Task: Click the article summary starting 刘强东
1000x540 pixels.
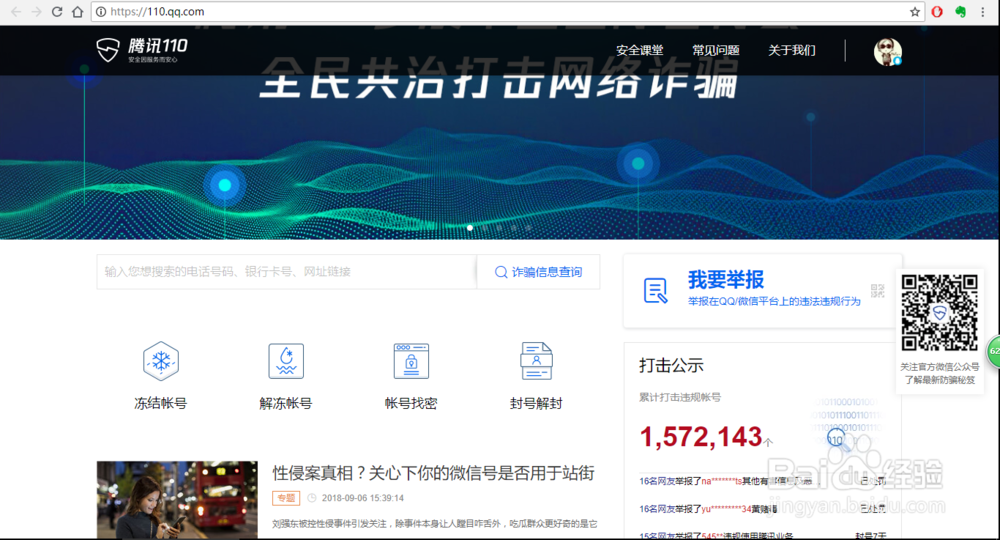Action: (x=435, y=523)
